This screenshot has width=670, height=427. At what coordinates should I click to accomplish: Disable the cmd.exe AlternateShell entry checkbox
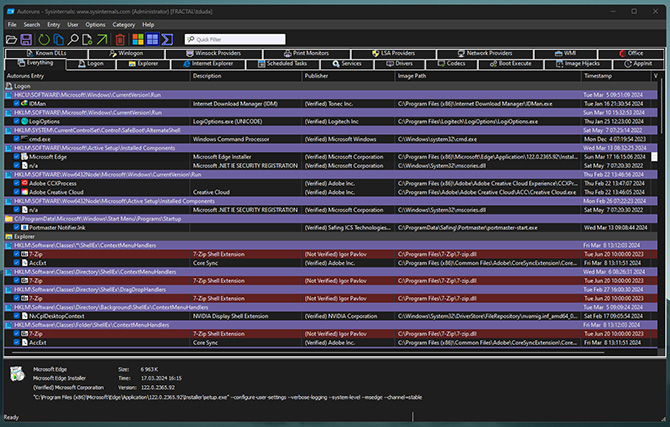tap(16, 139)
